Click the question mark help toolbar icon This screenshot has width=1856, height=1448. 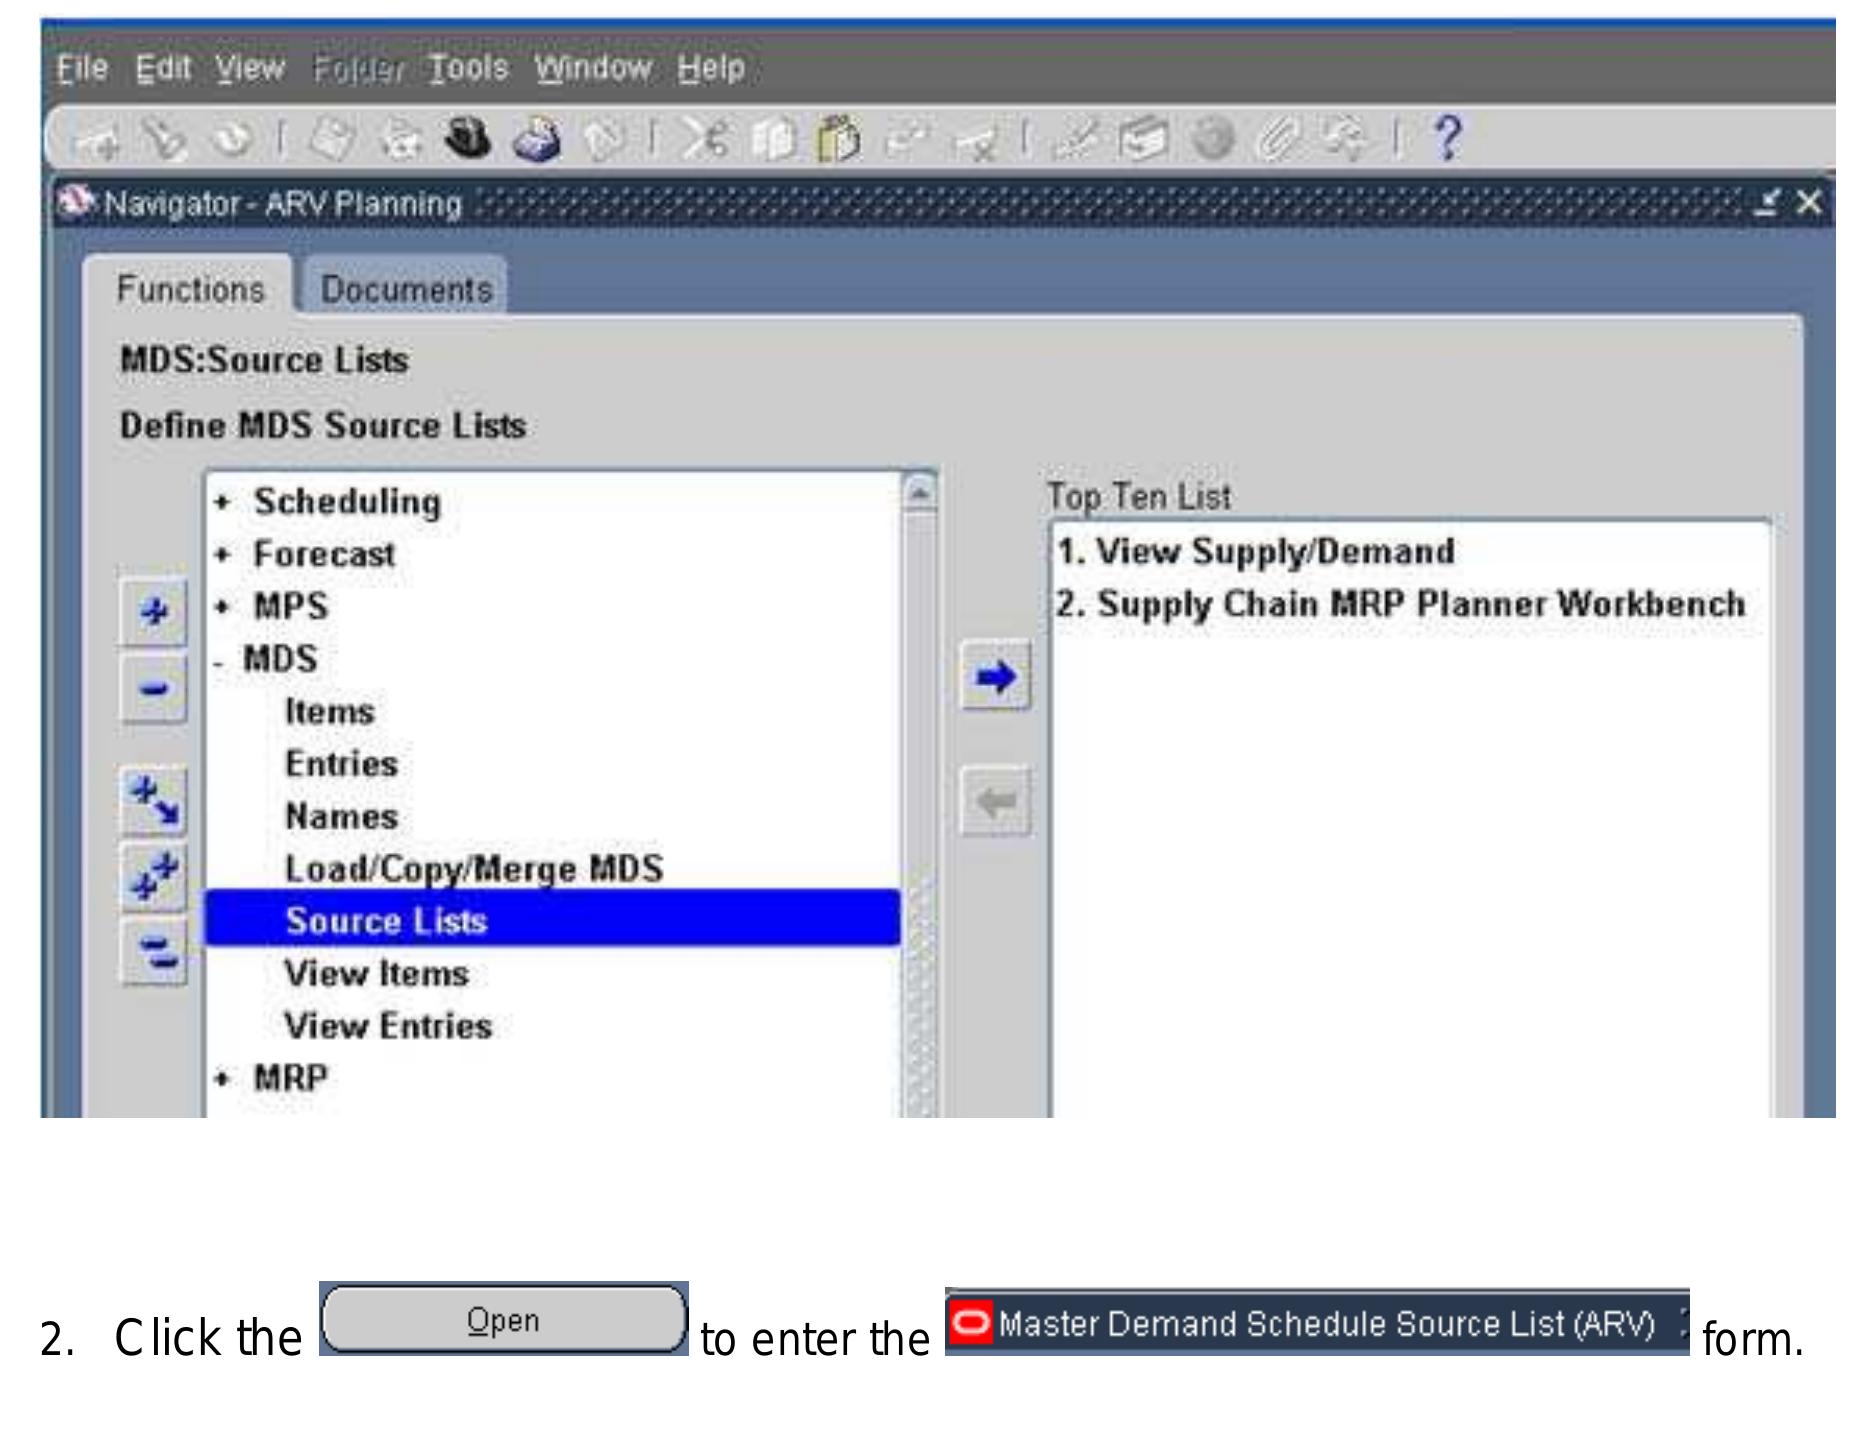point(1449,140)
